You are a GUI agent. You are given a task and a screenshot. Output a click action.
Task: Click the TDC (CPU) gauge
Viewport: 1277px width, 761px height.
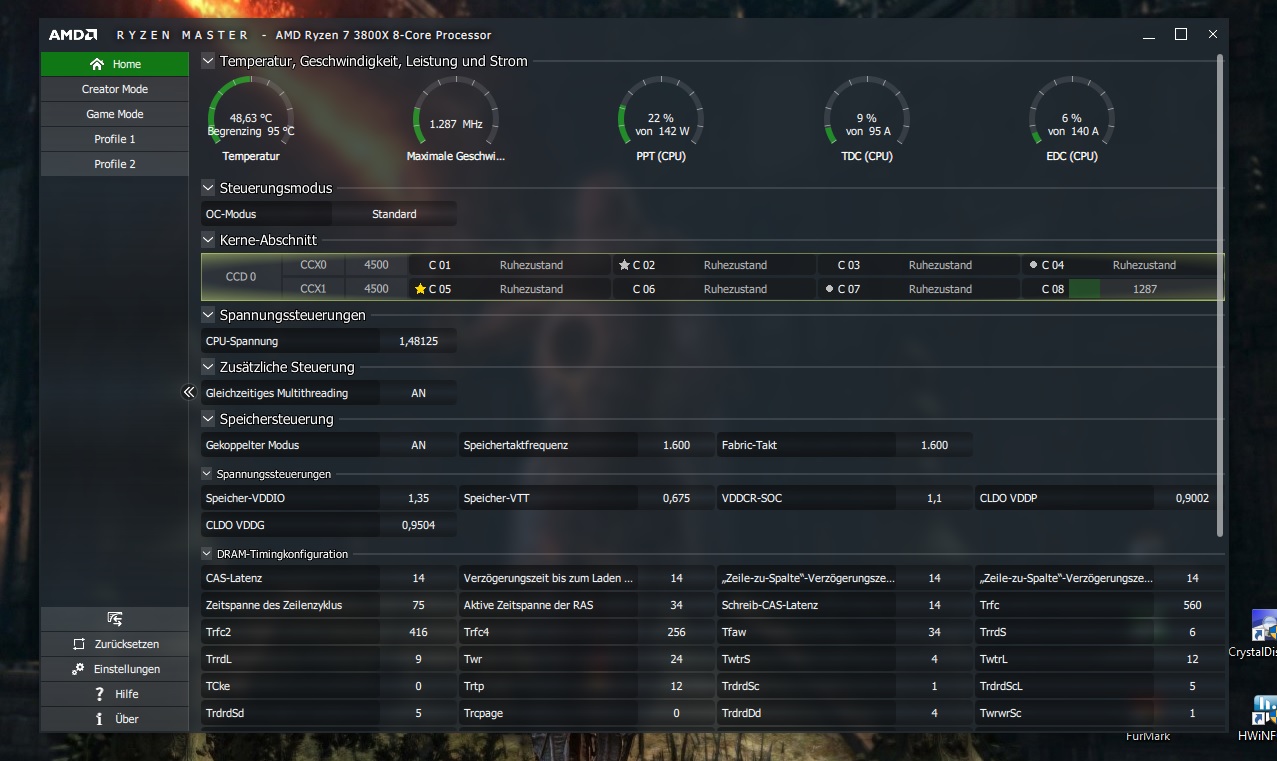coord(866,118)
